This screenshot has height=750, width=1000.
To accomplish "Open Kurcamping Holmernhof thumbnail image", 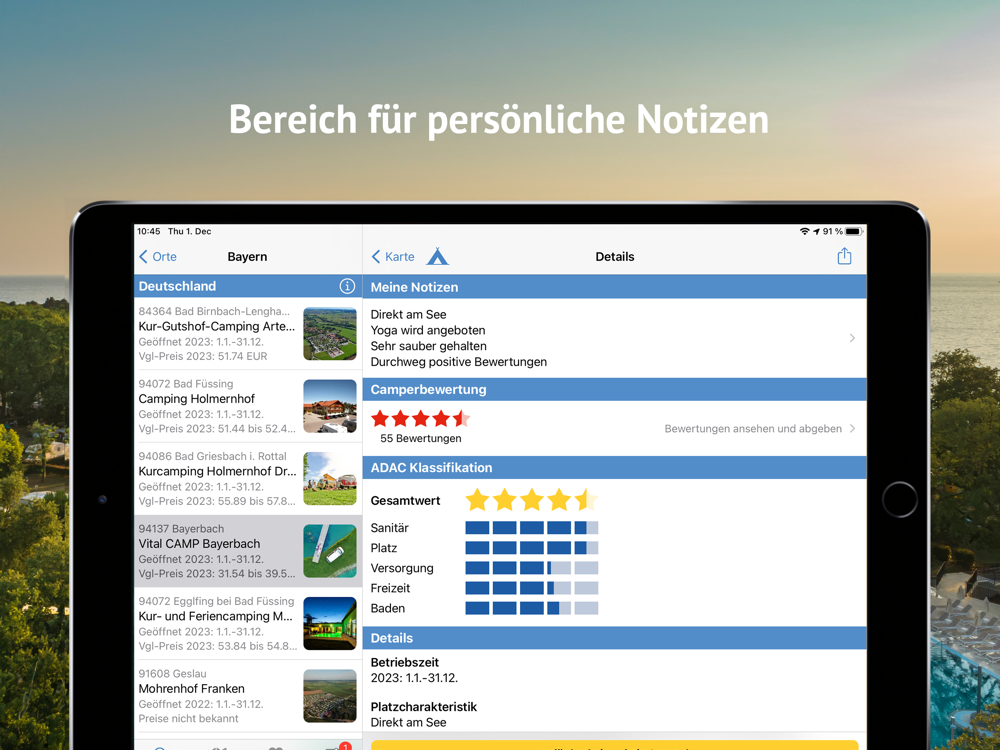I will tap(330, 479).
